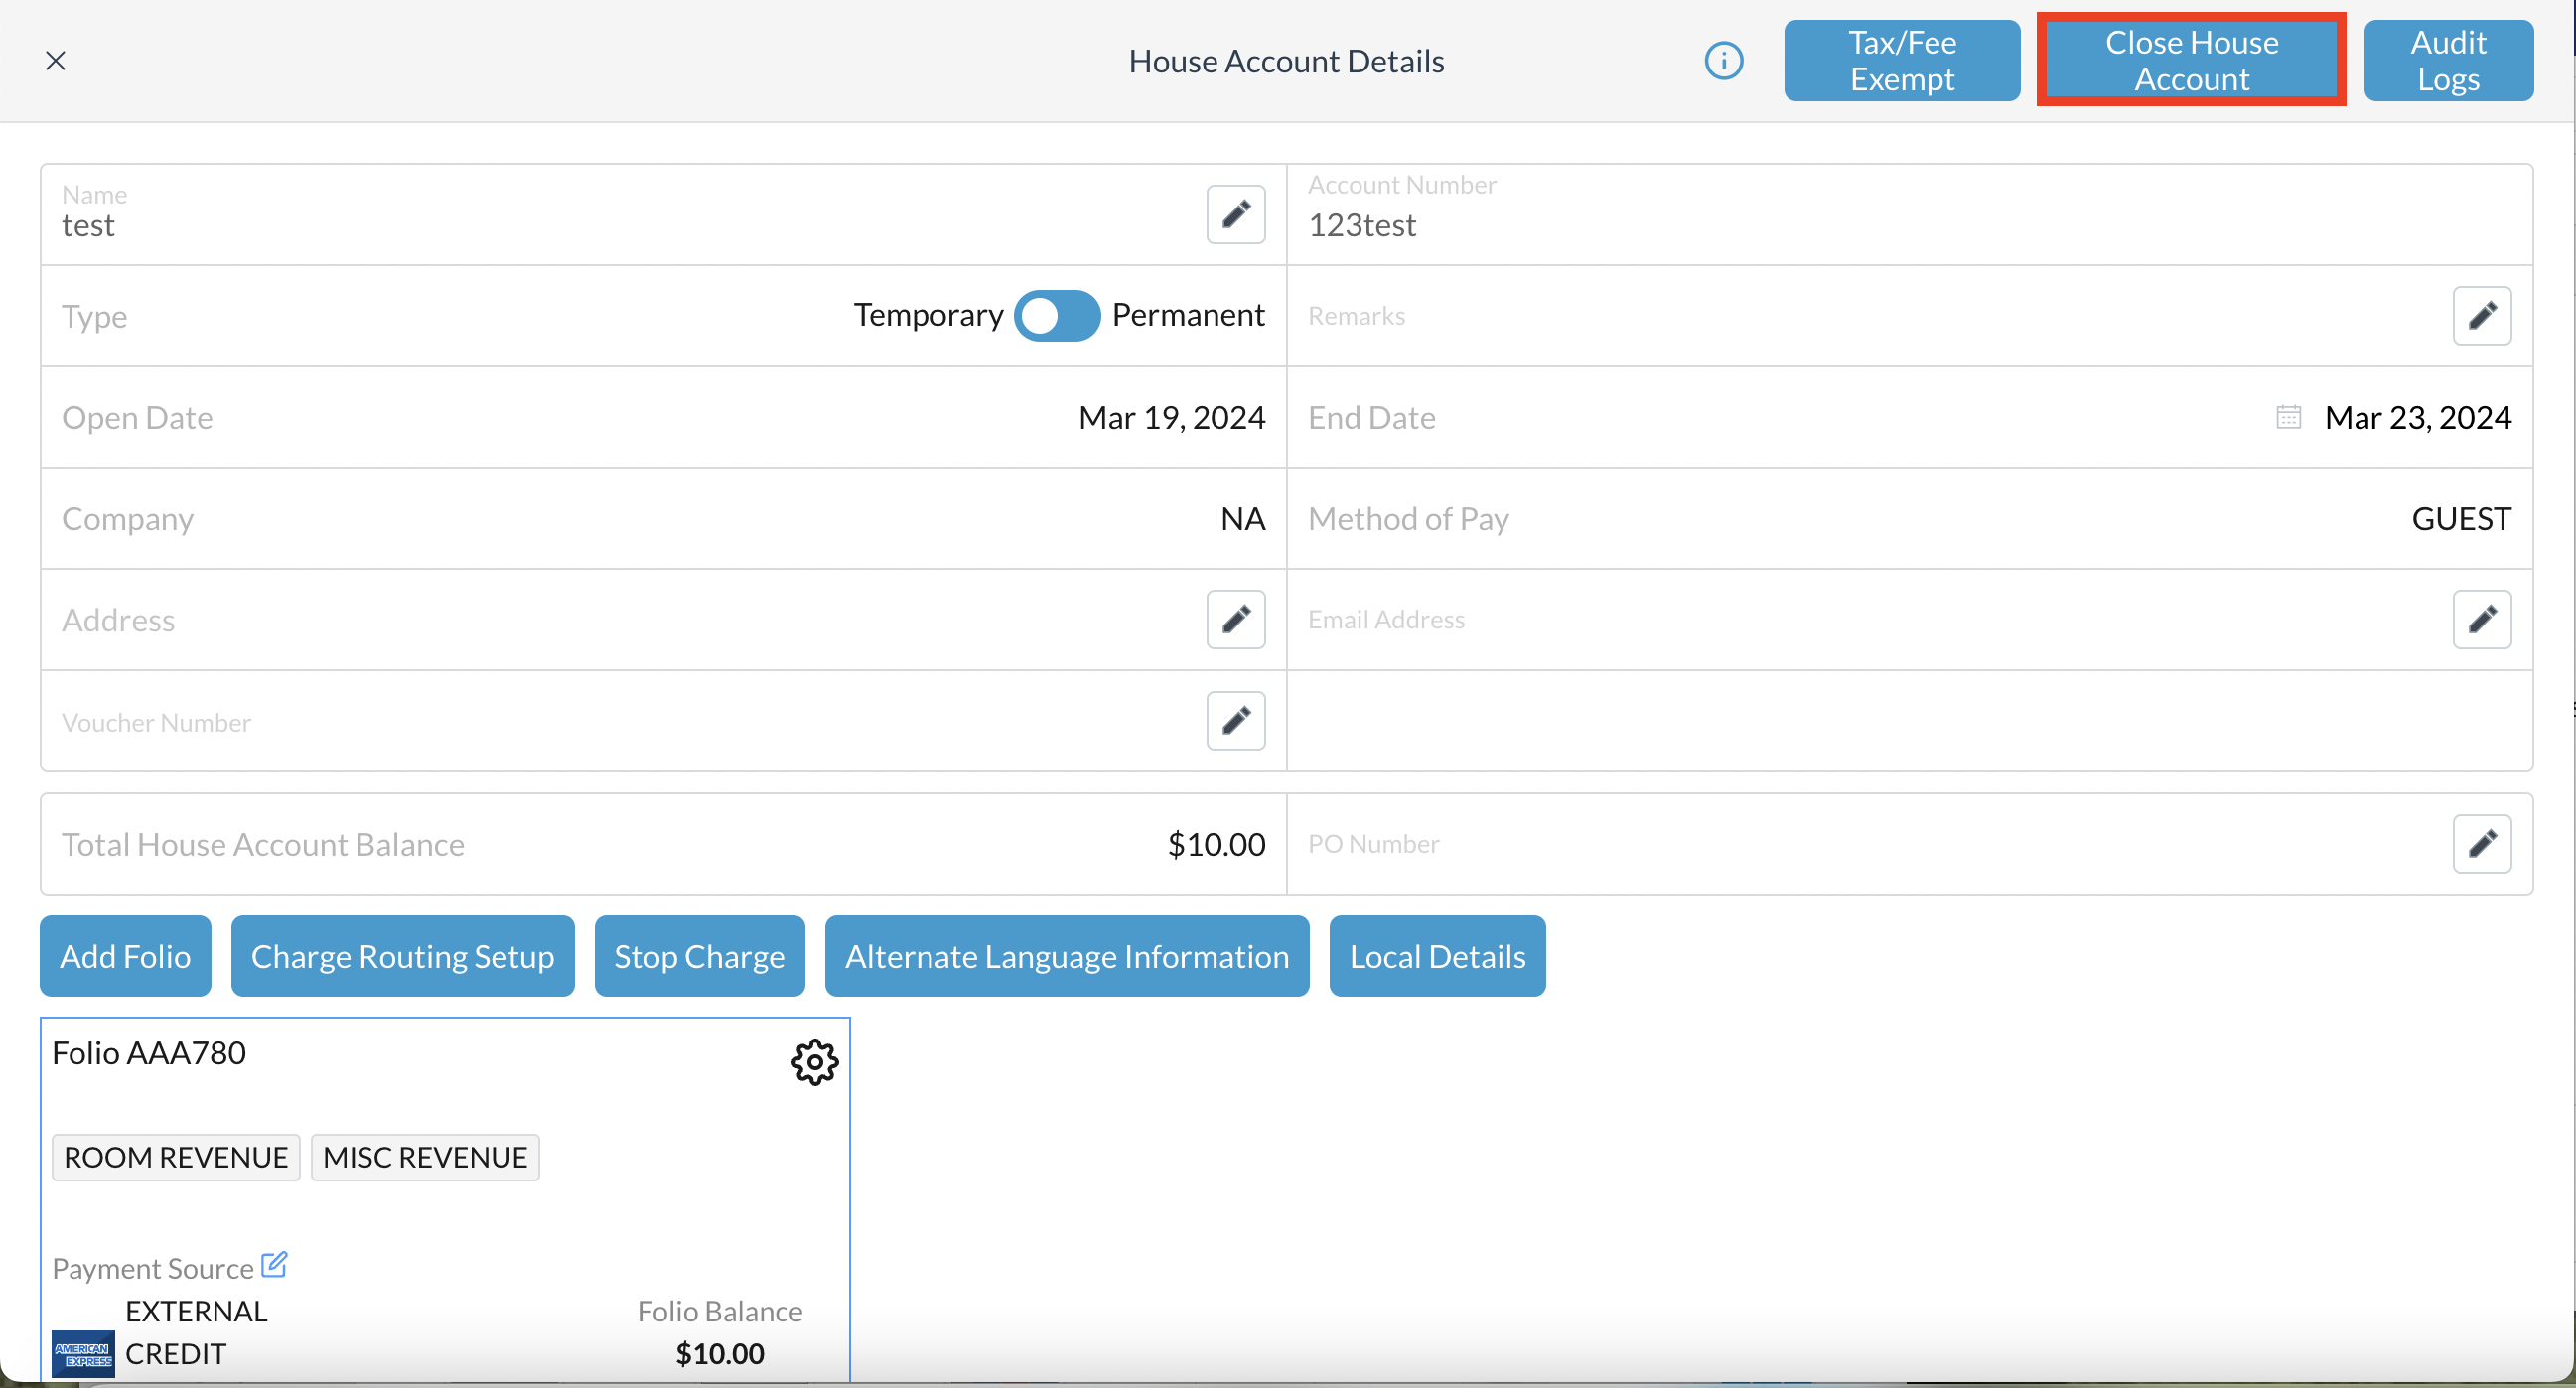
Task: Open the Tax/Fee Exempt options
Action: [x=1901, y=61]
